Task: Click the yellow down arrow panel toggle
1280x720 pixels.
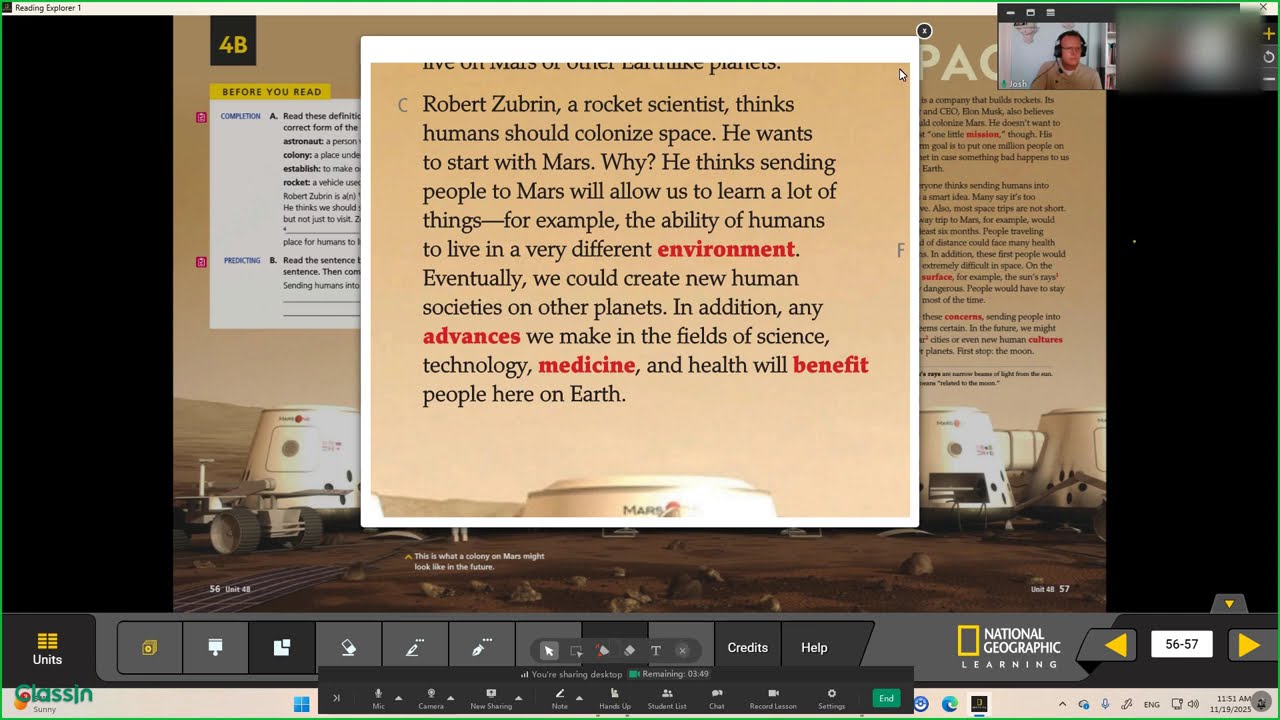Action: [x=1229, y=604]
